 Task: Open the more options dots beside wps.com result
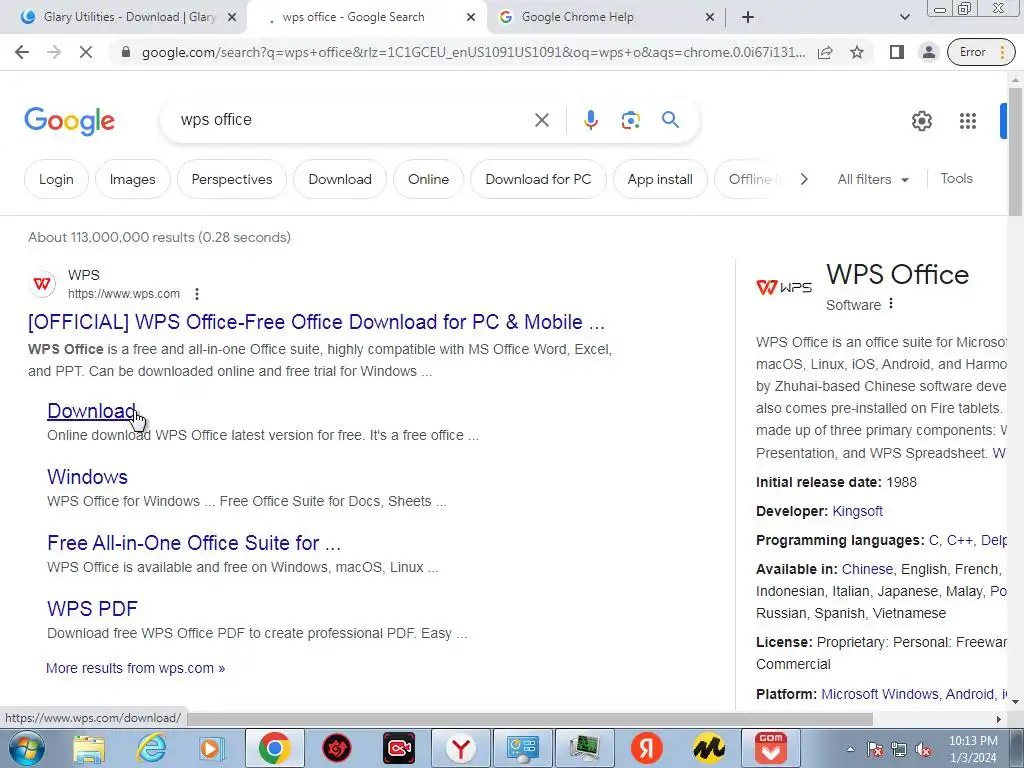(197, 294)
